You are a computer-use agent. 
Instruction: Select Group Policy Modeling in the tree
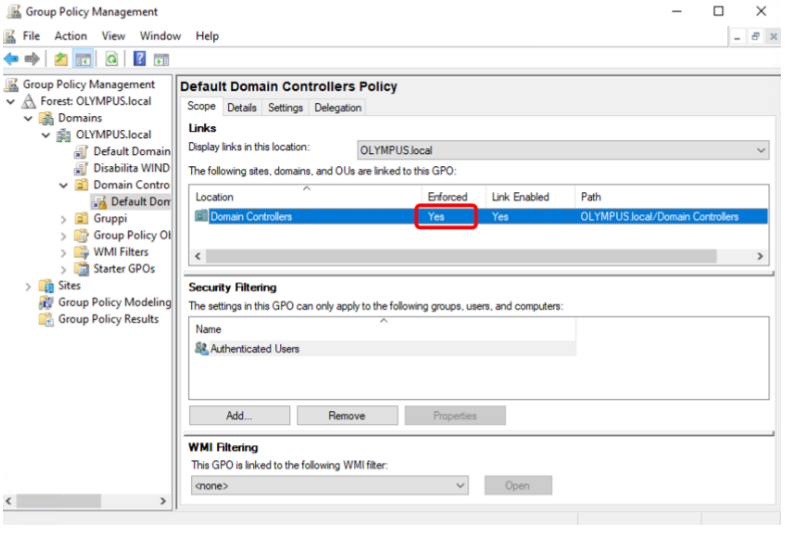click(114, 302)
